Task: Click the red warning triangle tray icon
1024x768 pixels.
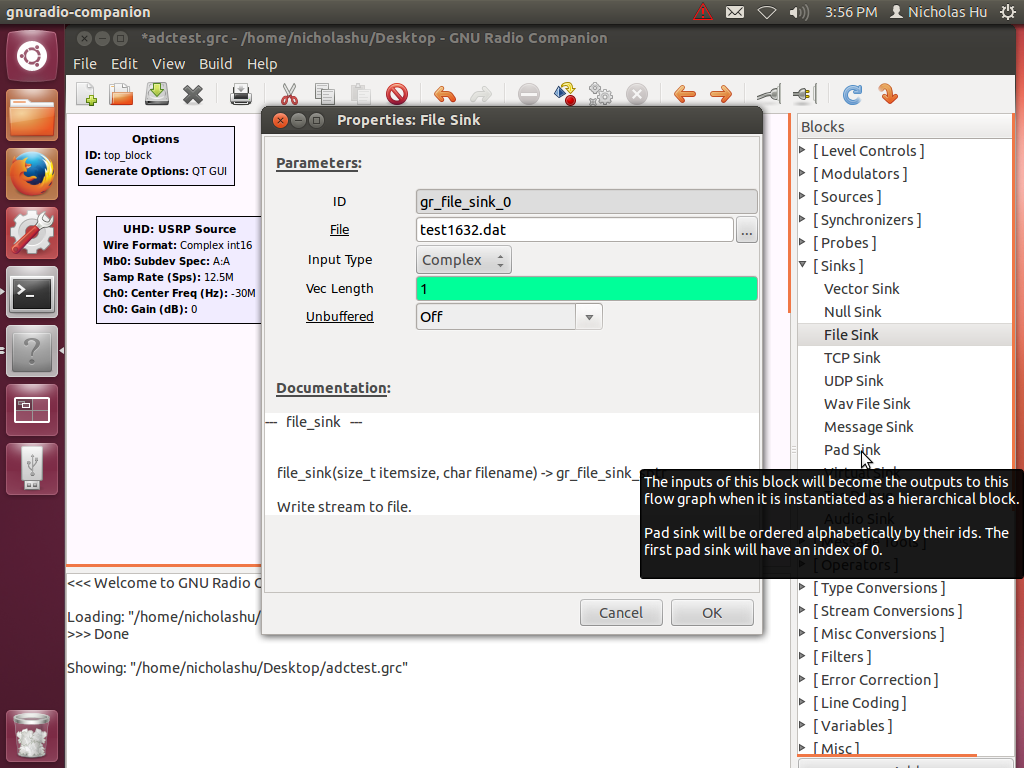Action: click(703, 12)
